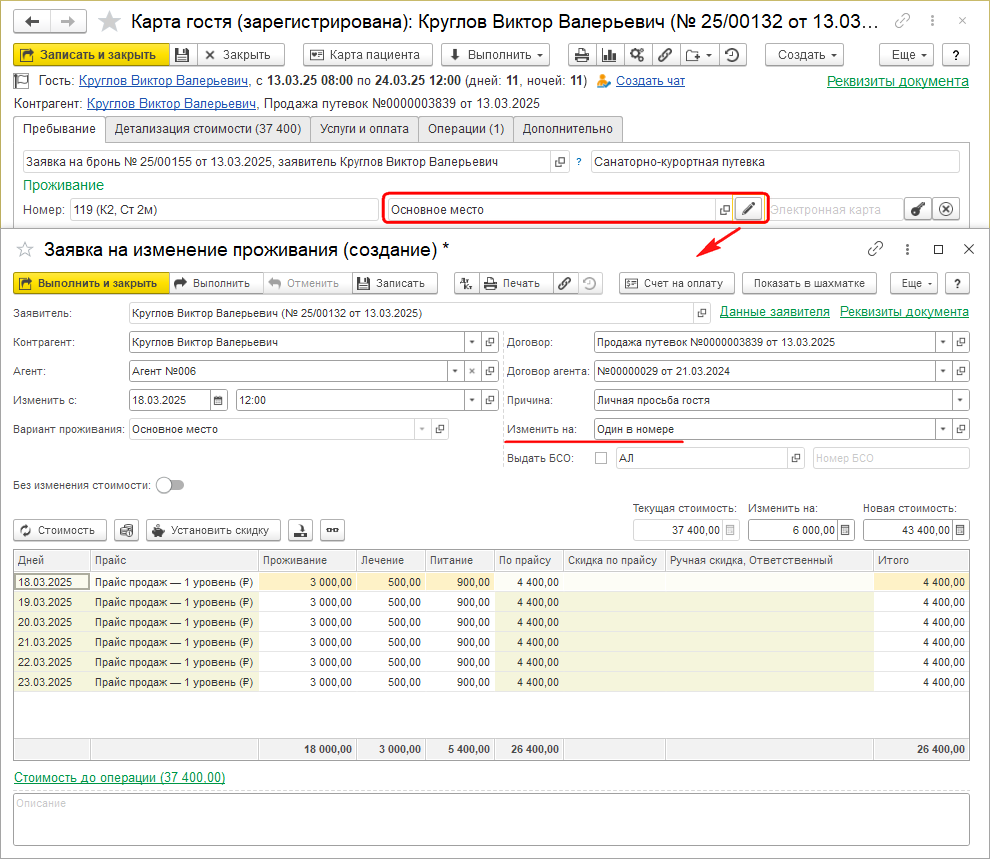This screenshot has width=990, height=859.
Task: Open the Детализация стоимости tab
Action: (x=207, y=129)
